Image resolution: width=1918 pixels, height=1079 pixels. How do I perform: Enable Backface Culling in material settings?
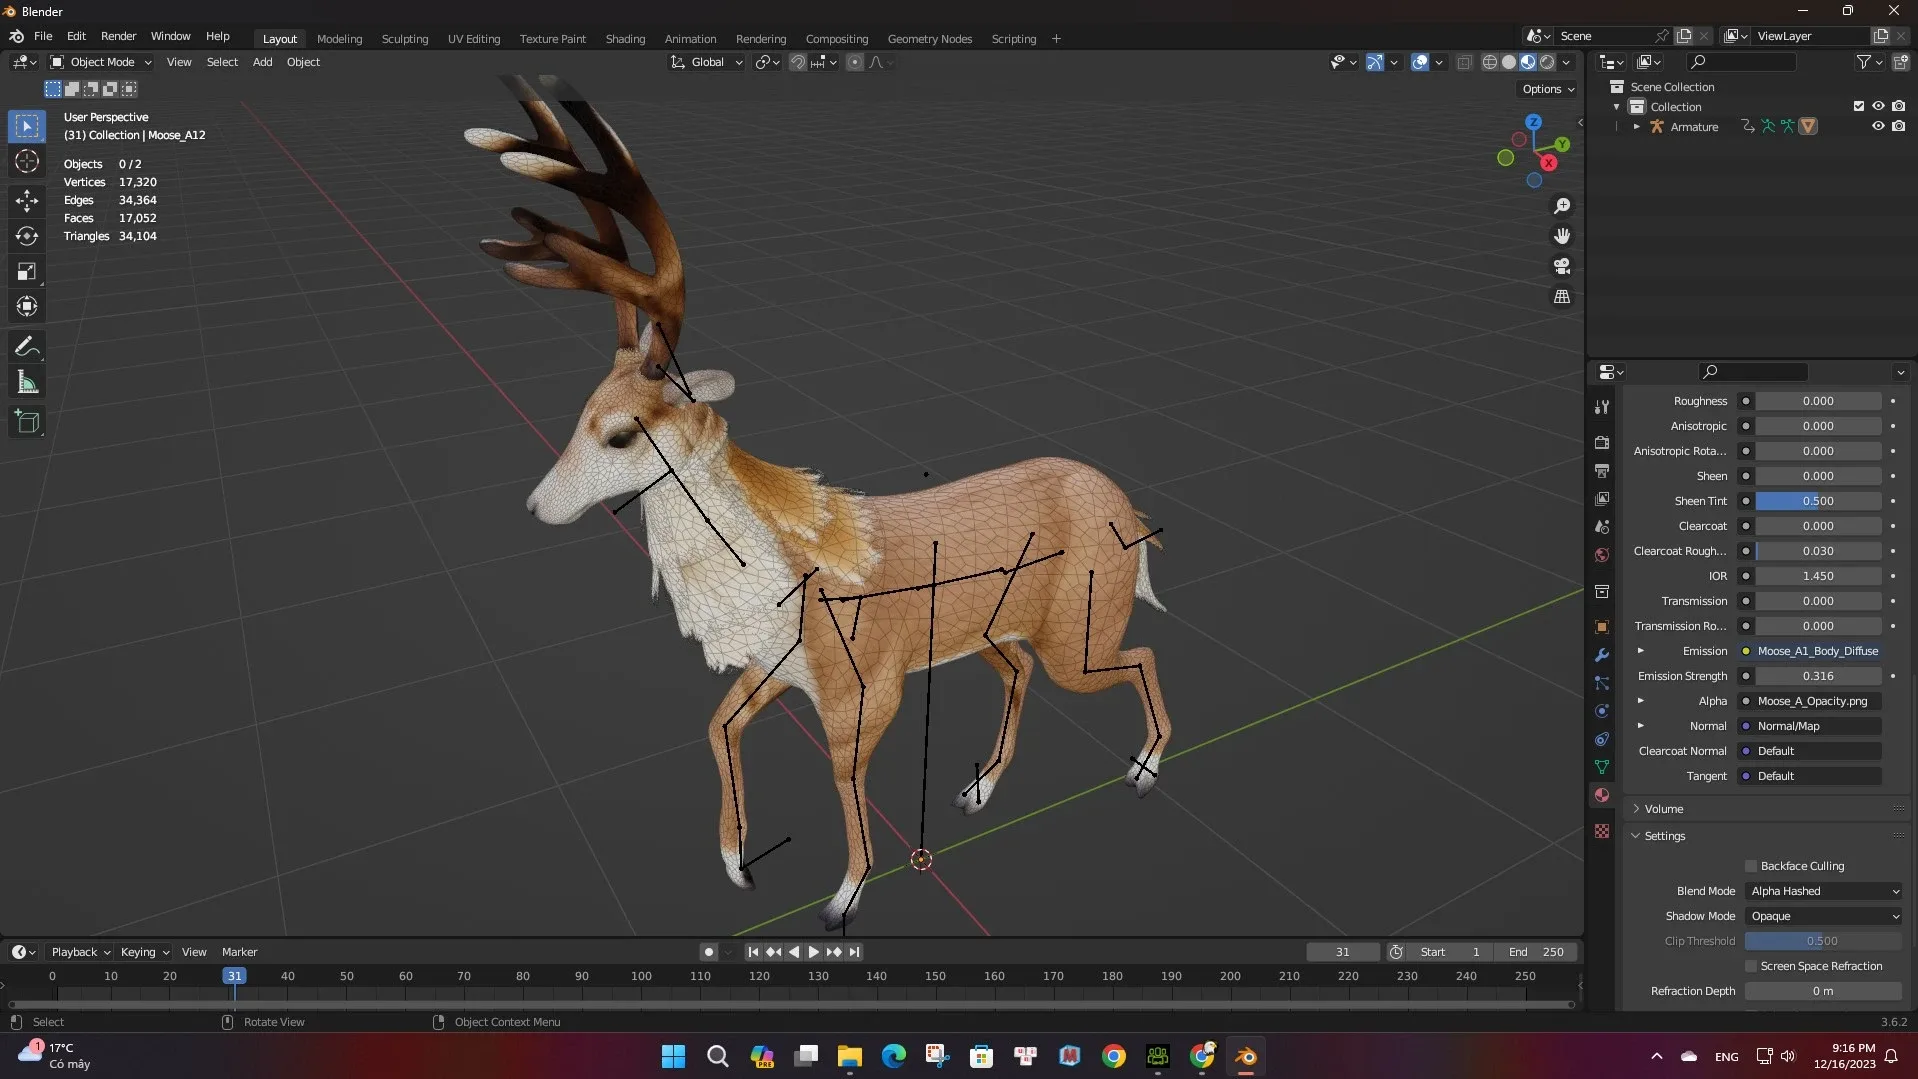pos(1751,866)
